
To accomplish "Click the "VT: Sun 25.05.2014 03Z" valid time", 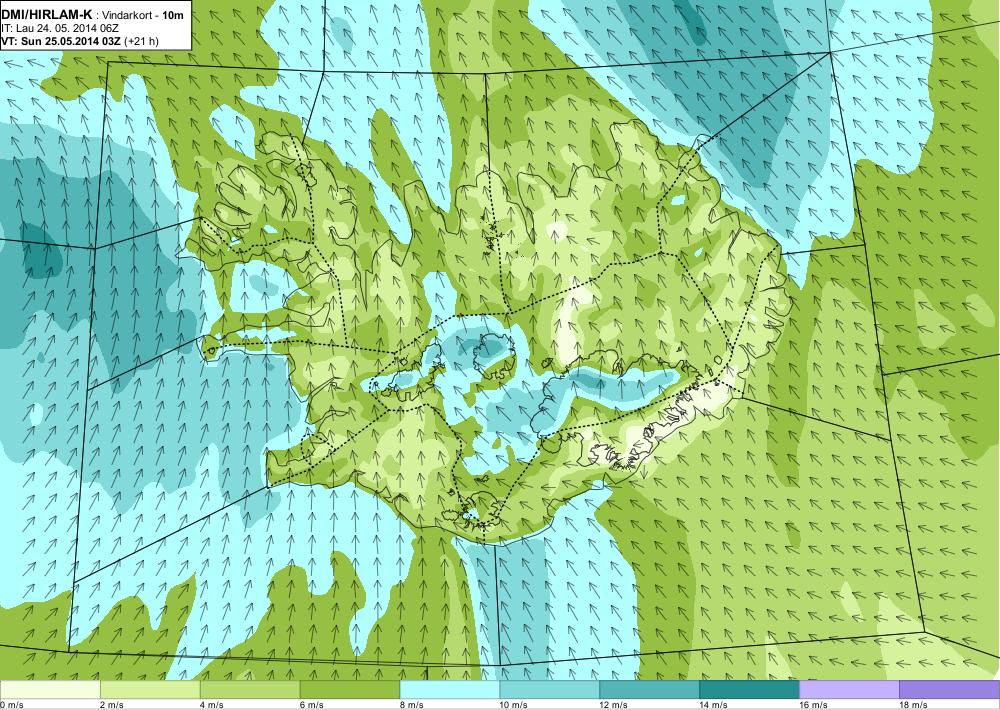I will pyautogui.click(x=61, y=41).
